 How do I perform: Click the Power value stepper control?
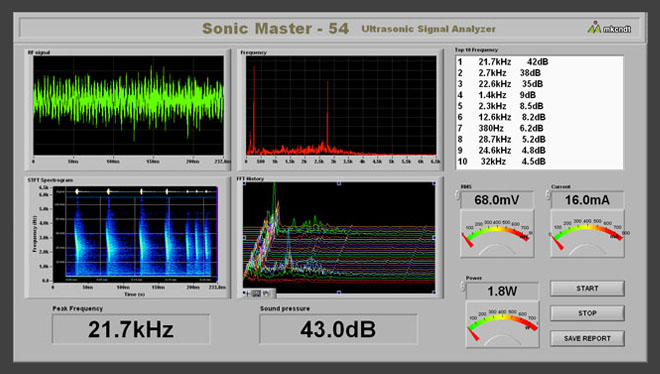tap(463, 286)
